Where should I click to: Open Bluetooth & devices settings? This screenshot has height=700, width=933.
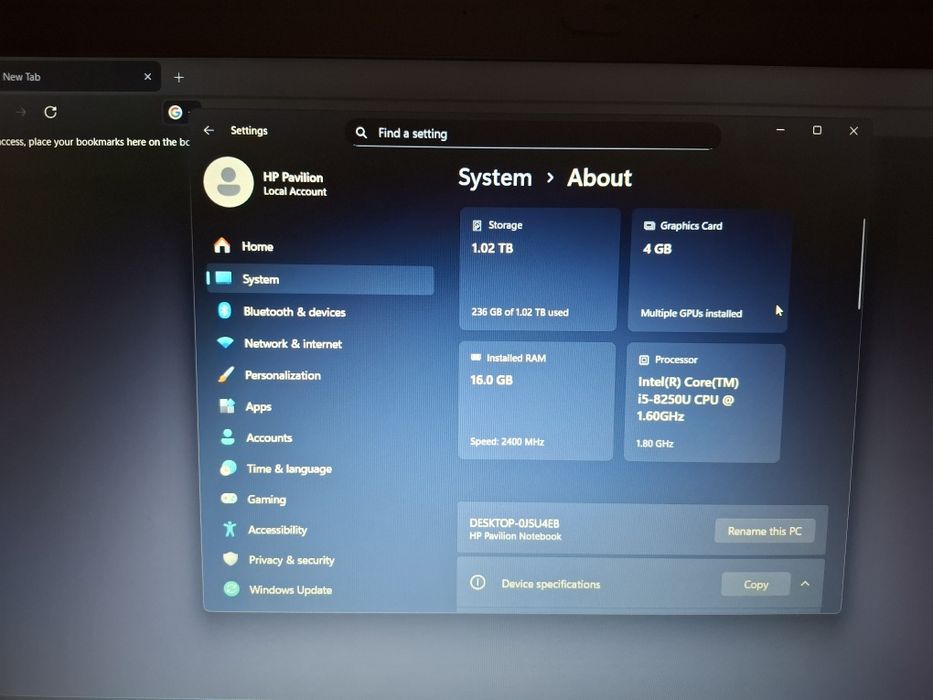[321, 311]
